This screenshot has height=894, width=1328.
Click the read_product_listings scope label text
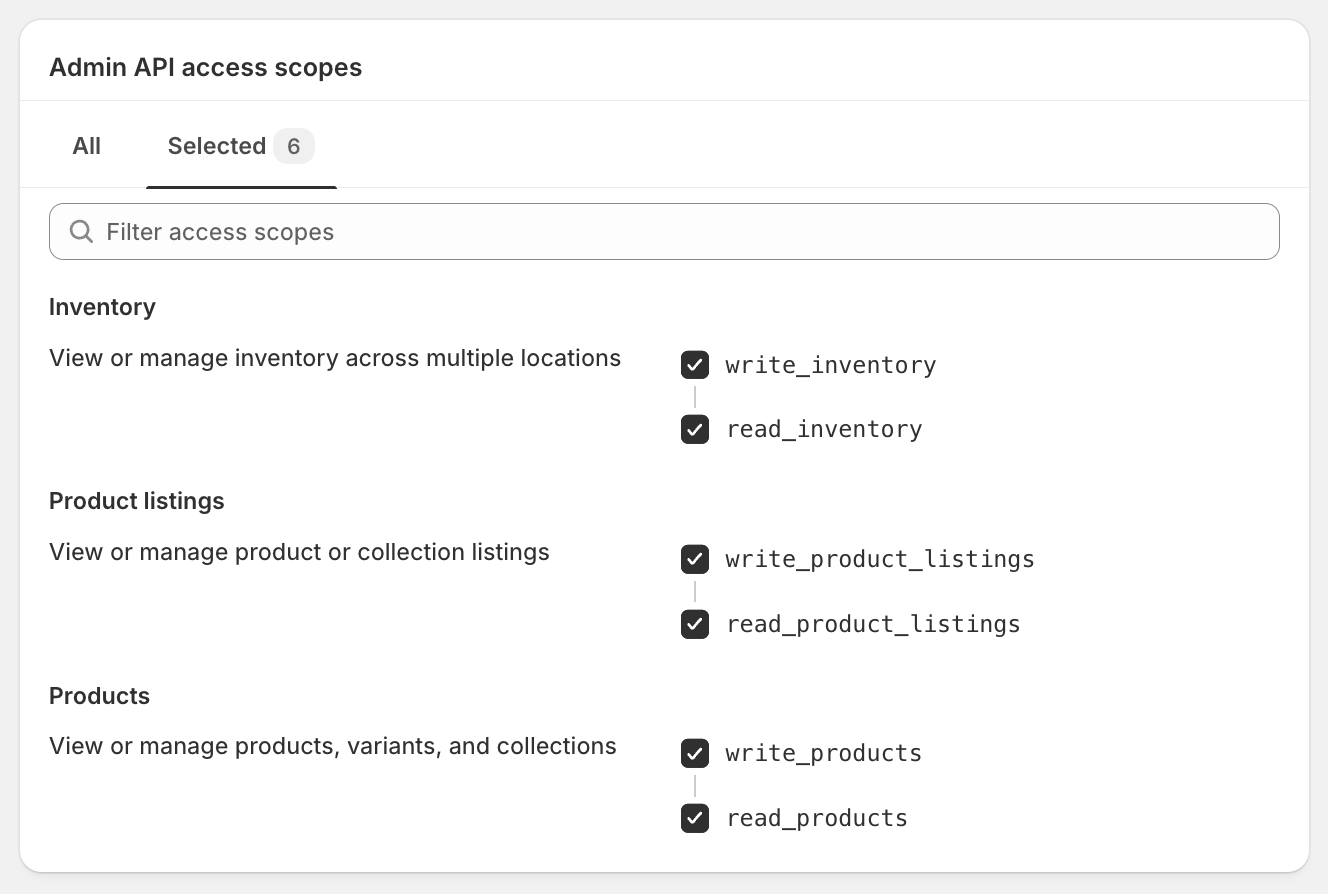(873, 624)
